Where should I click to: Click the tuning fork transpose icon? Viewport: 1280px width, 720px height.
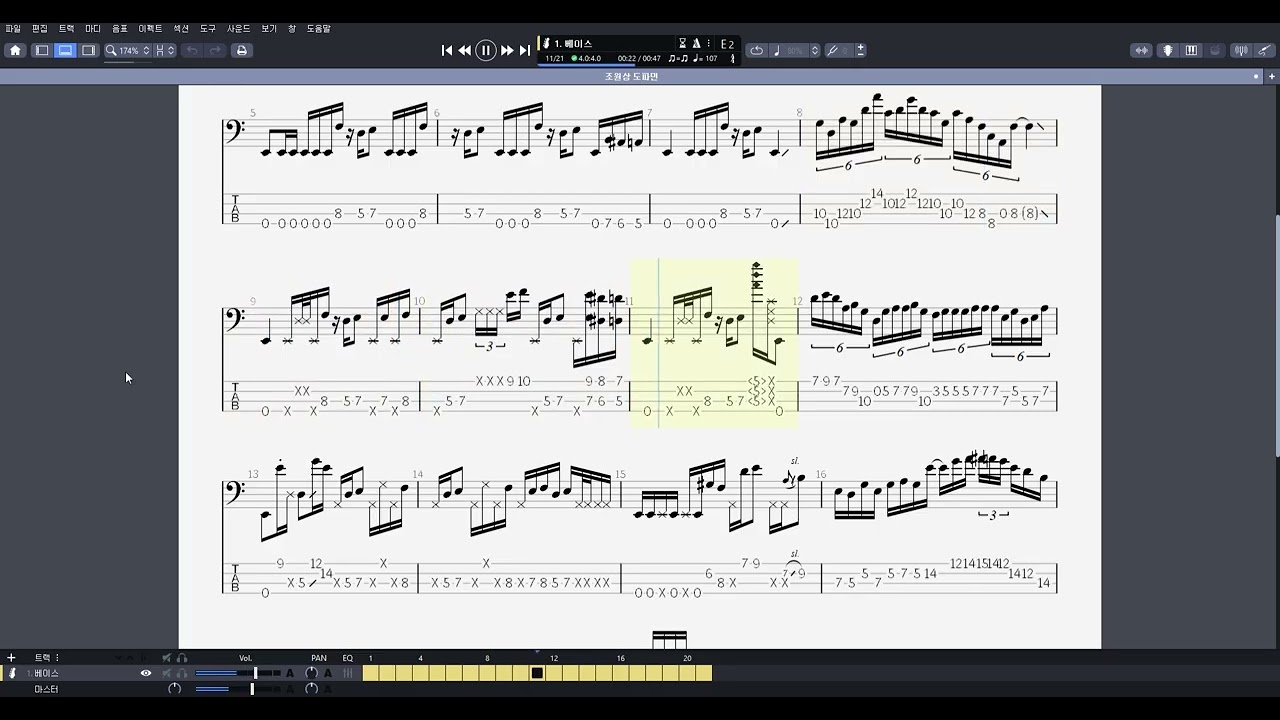click(x=833, y=50)
